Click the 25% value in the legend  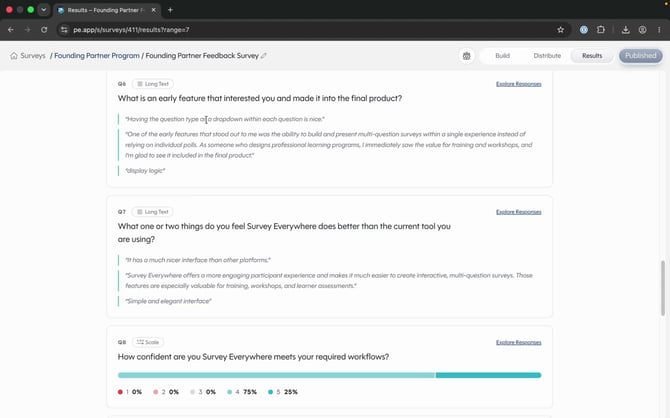pyautogui.click(x=291, y=392)
